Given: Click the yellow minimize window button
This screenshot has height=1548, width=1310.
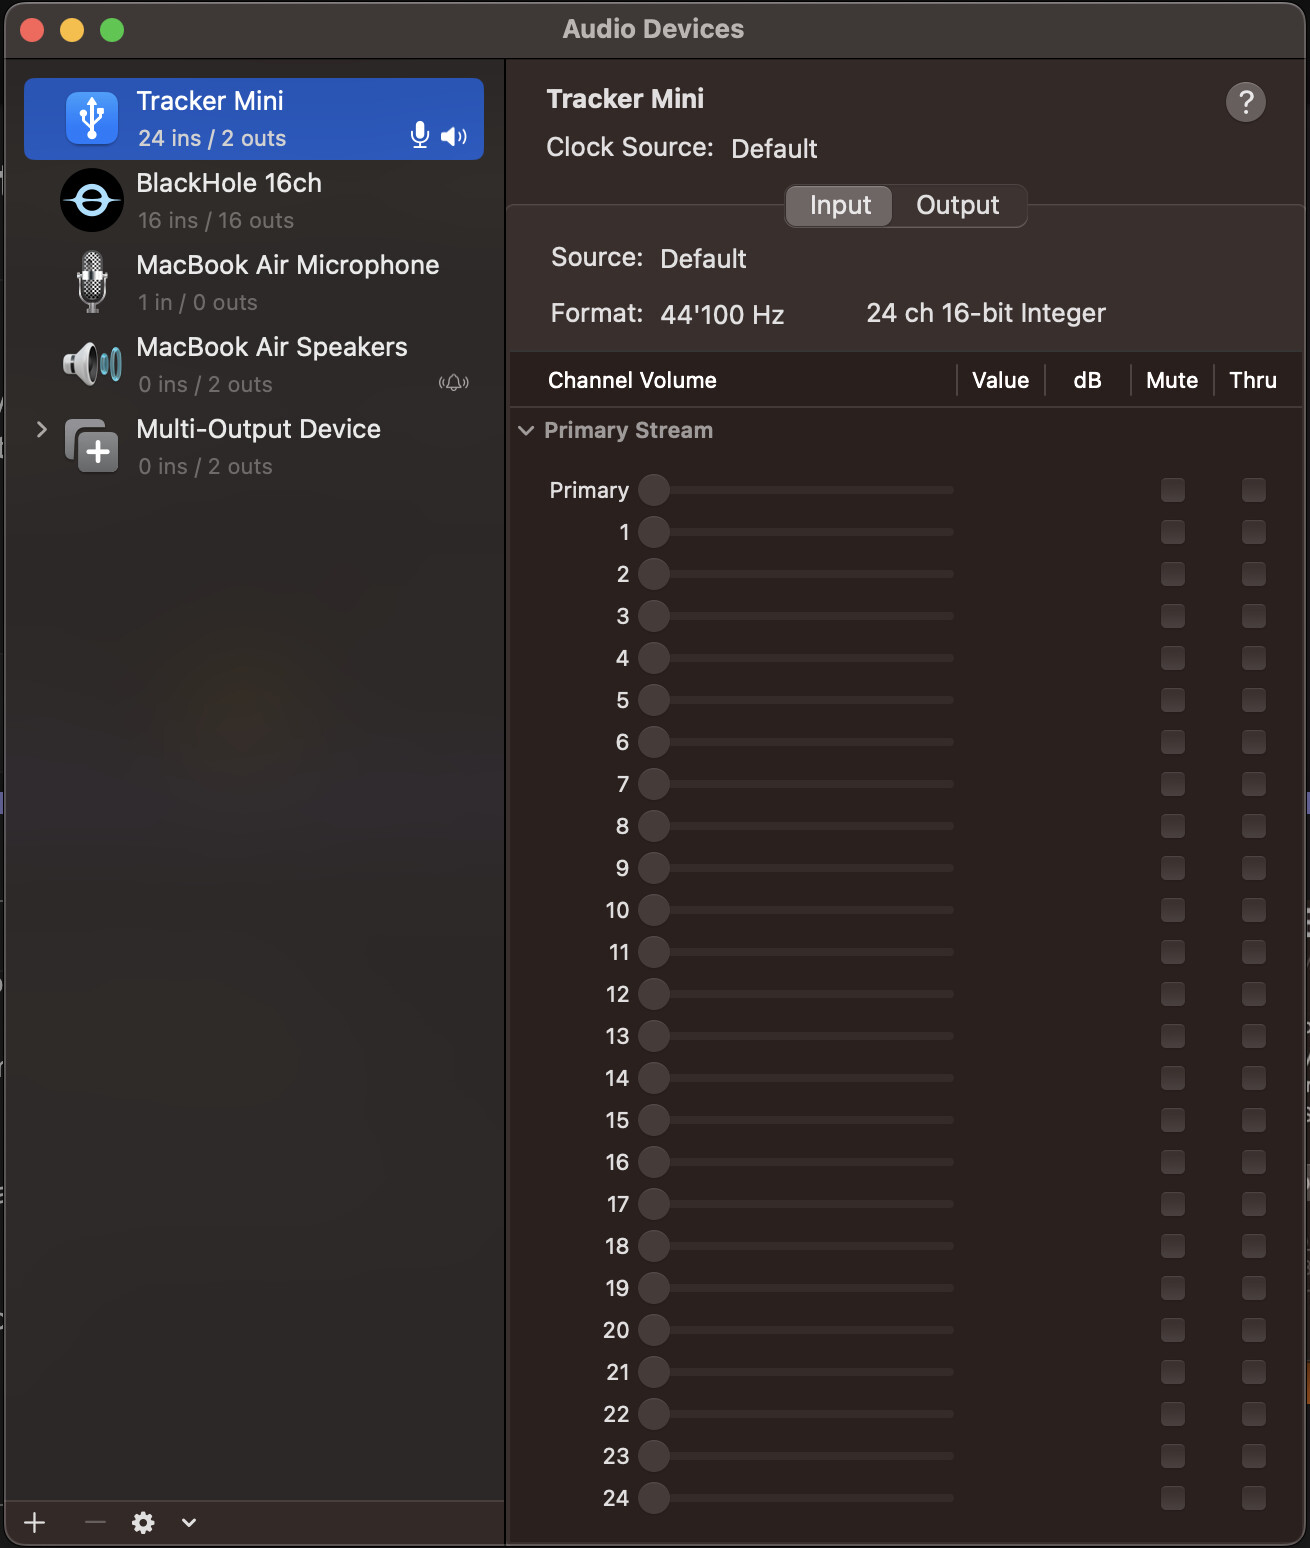Looking at the screenshot, I should [72, 30].
